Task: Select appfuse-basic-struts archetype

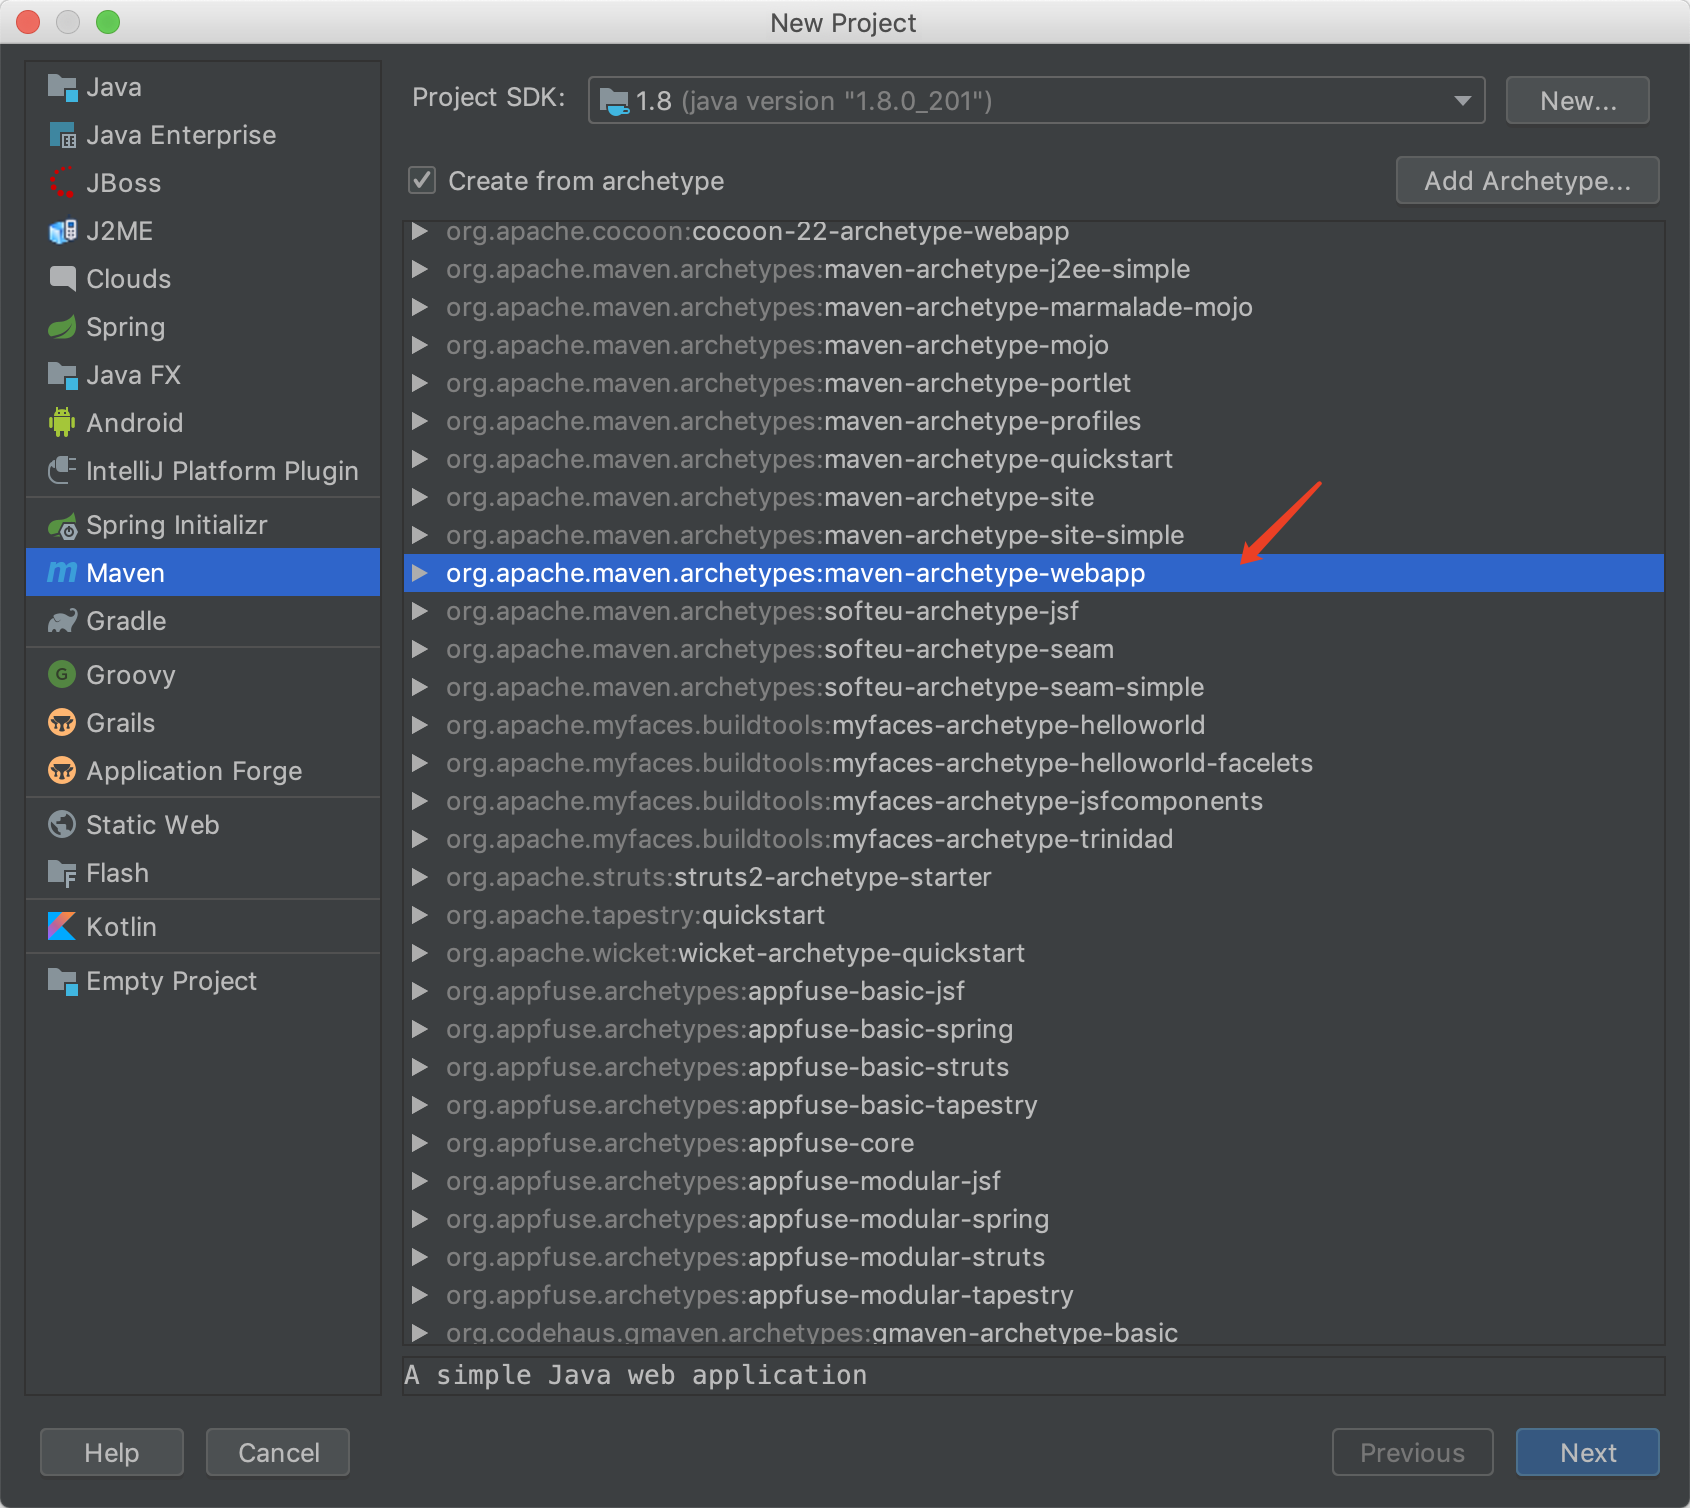Action: click(1034, 1067)
